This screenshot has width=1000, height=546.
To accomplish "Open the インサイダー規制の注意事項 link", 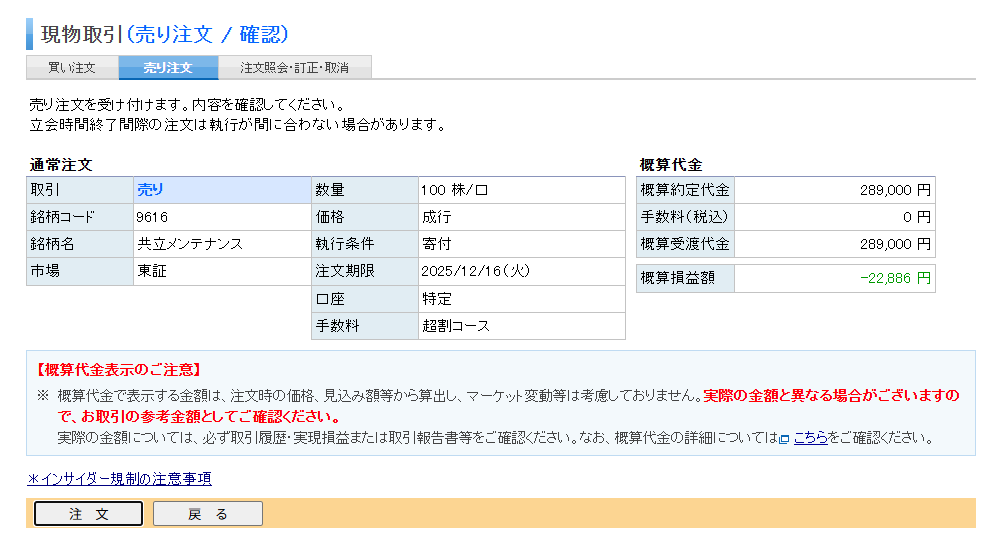I will tap(120, 479).
